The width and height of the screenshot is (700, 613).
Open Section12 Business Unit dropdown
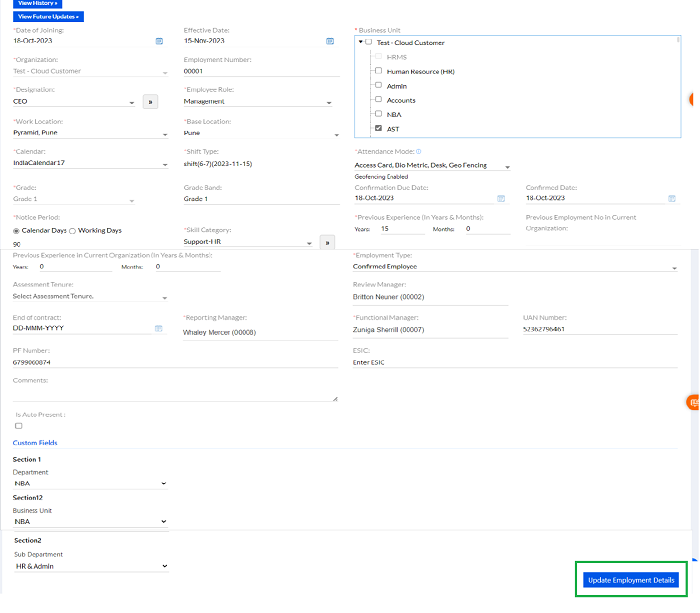(91, 521)
